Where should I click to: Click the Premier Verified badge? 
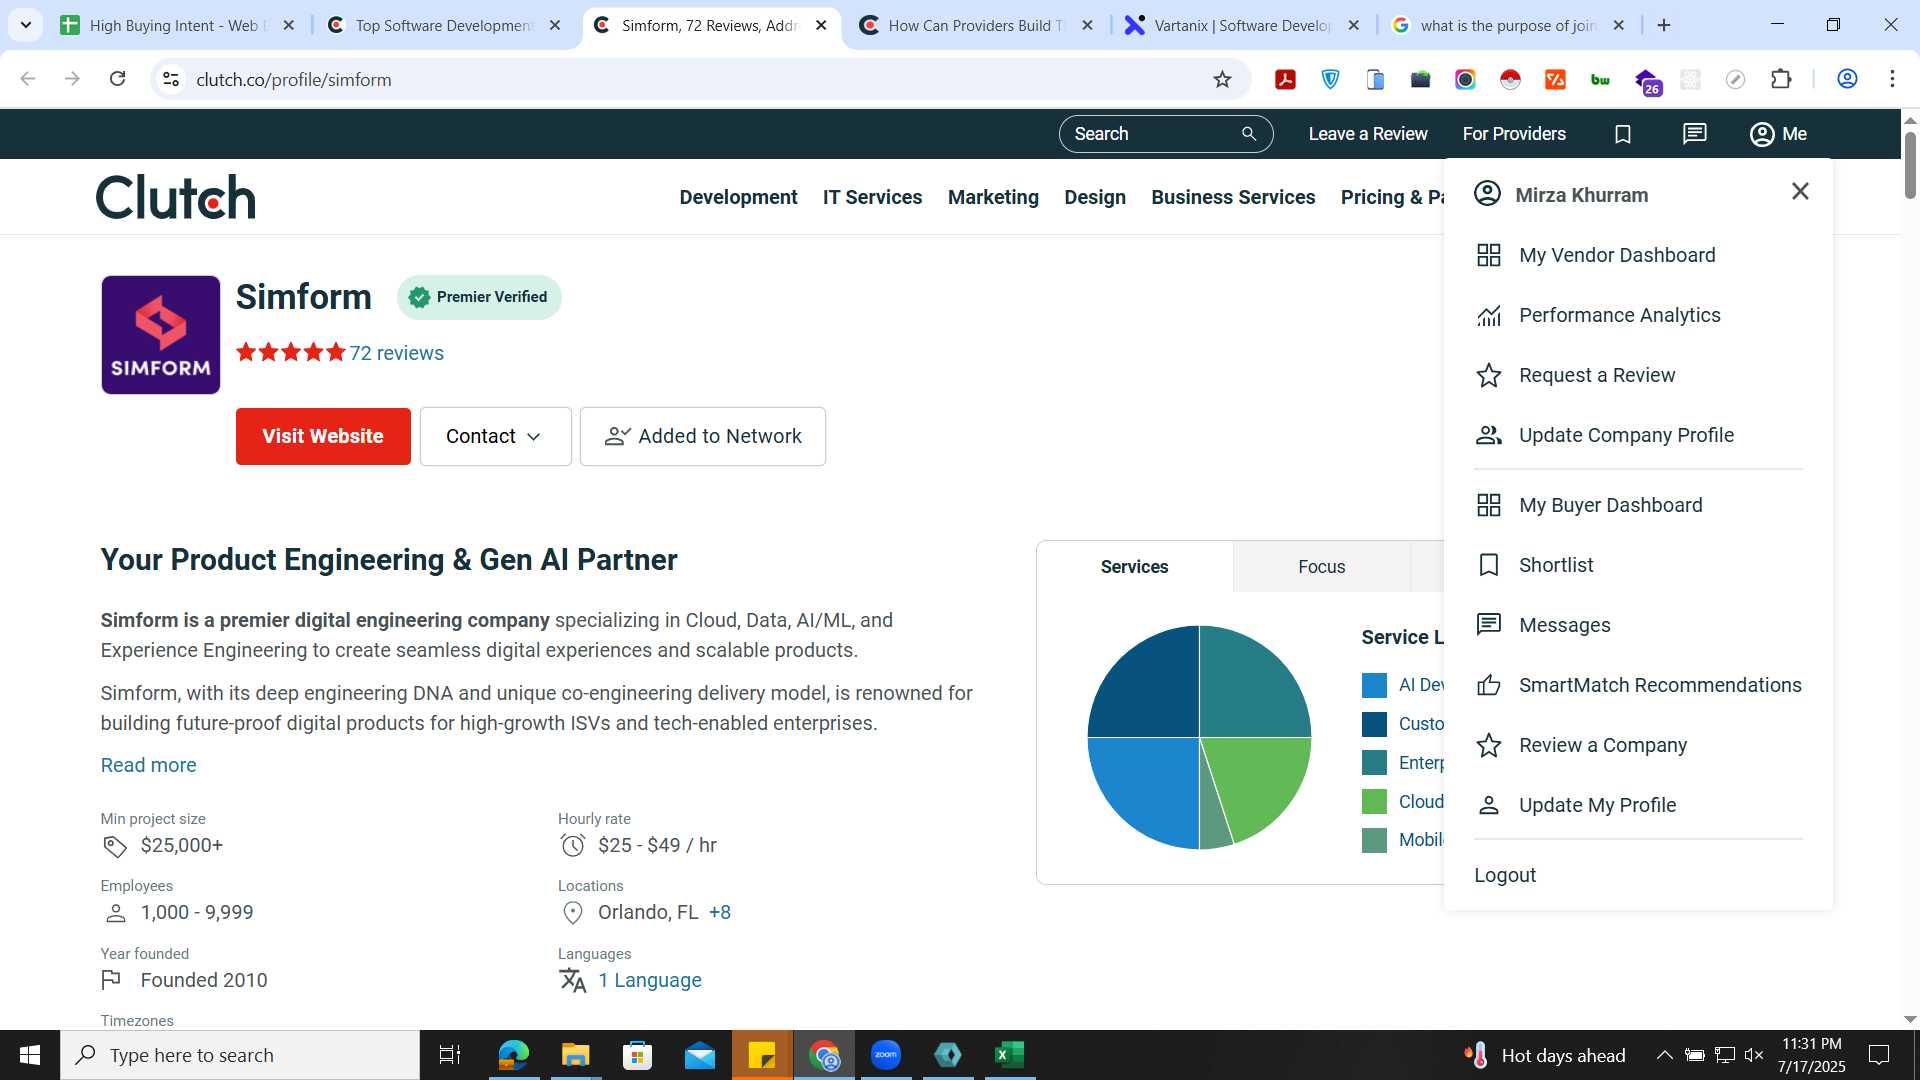[x=479, y=297]
